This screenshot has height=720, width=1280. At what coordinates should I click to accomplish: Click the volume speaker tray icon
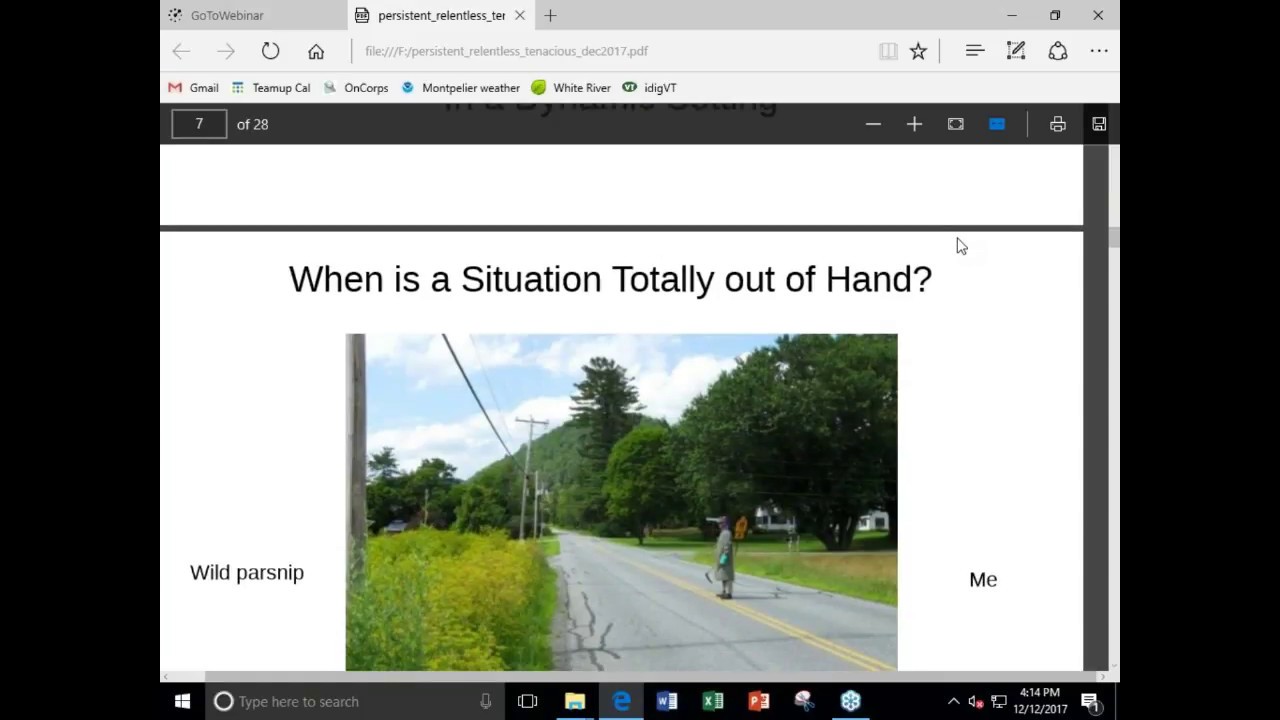976,701
